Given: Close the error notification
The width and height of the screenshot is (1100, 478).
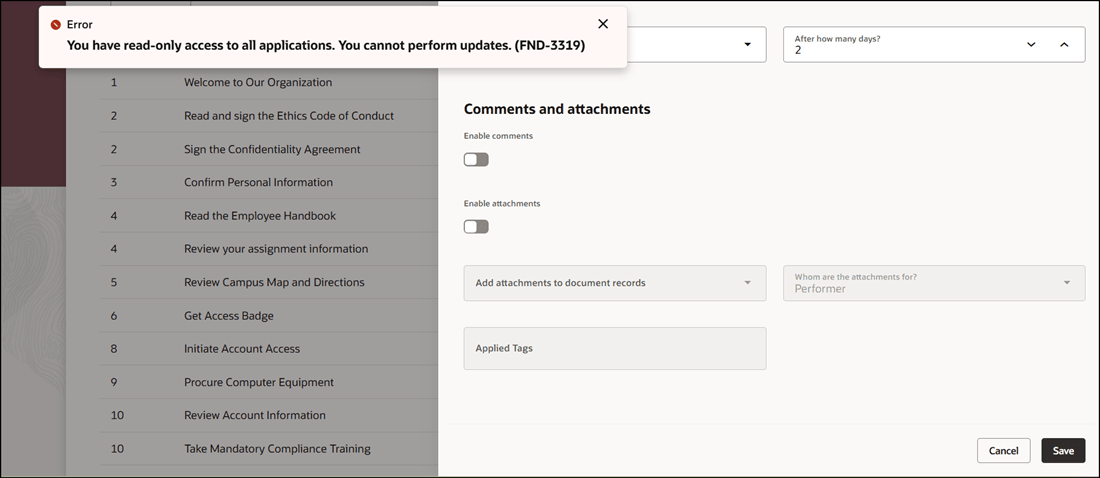Looking at the screenshot, I should click(x=603, y=24).
